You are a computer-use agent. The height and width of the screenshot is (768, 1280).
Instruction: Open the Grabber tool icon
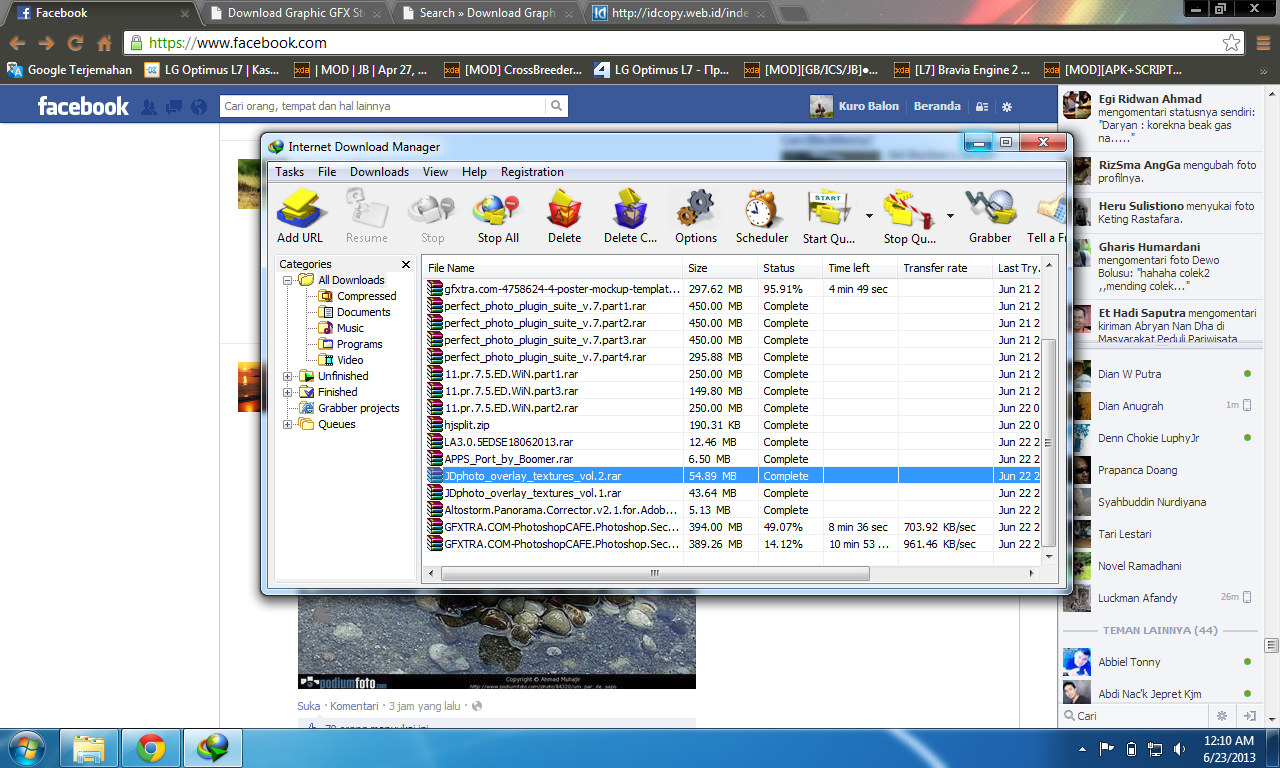990,217
